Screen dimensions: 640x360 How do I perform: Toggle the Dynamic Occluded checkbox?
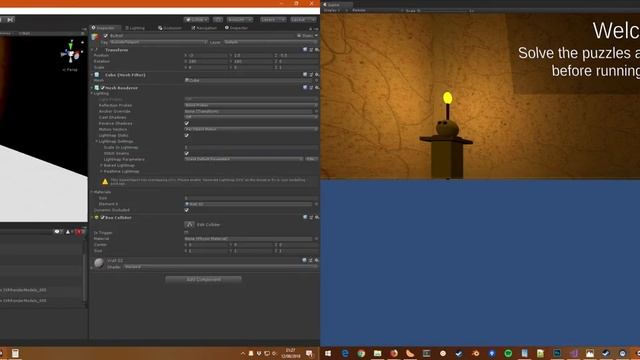point(187,210)
